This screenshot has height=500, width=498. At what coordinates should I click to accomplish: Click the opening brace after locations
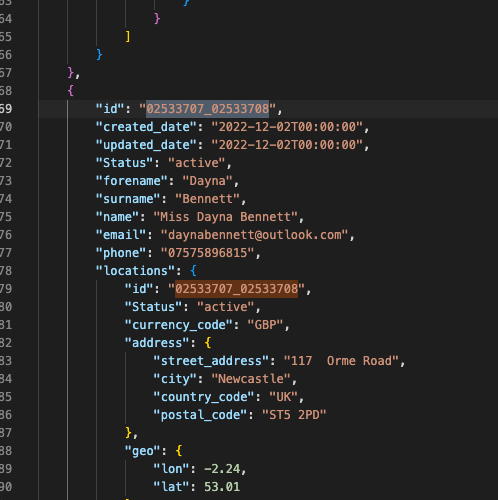click(193, 271)
